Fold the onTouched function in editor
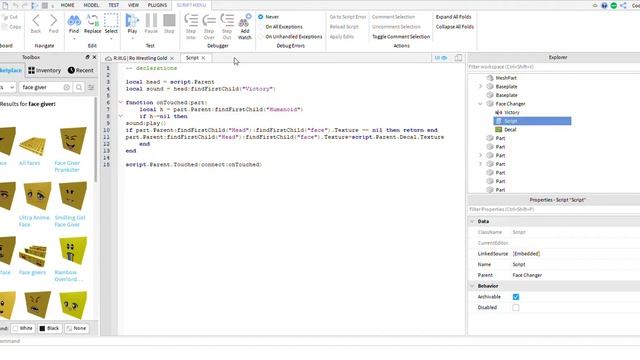This screenshot has width=640, height=360. pyautogui.click(x=121, y=102)
